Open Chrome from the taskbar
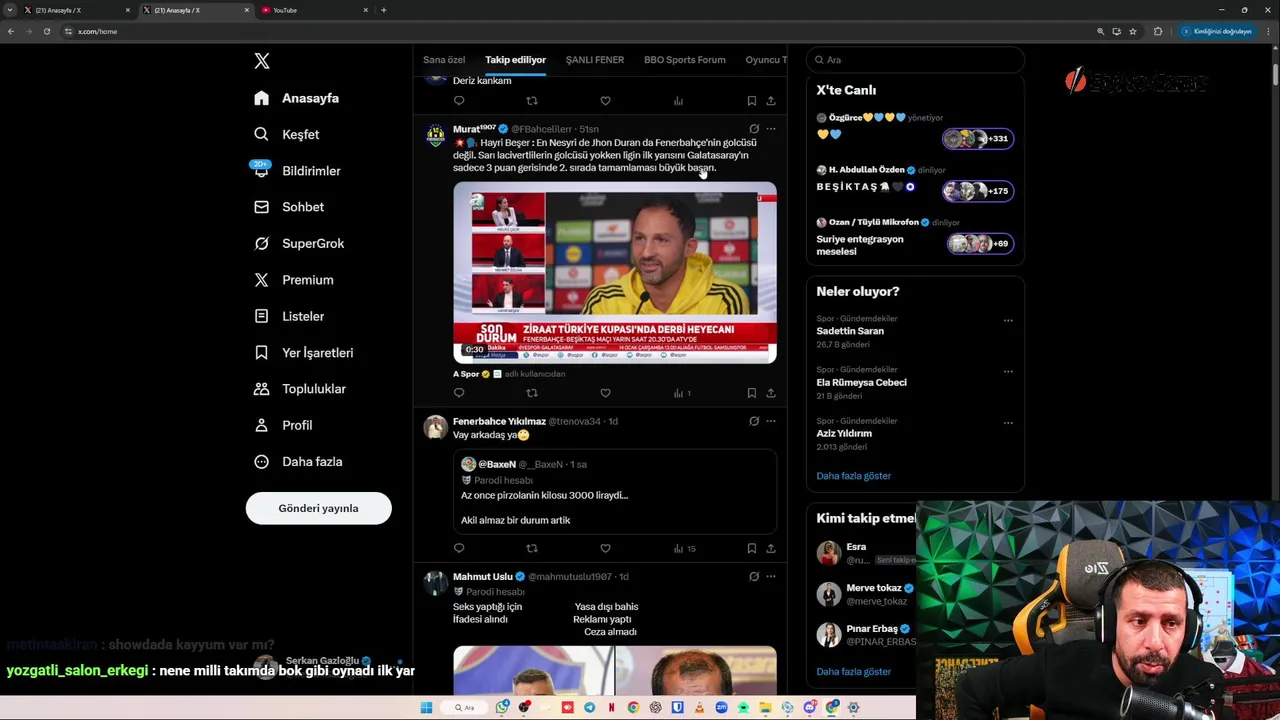 (x=633, y=708)
